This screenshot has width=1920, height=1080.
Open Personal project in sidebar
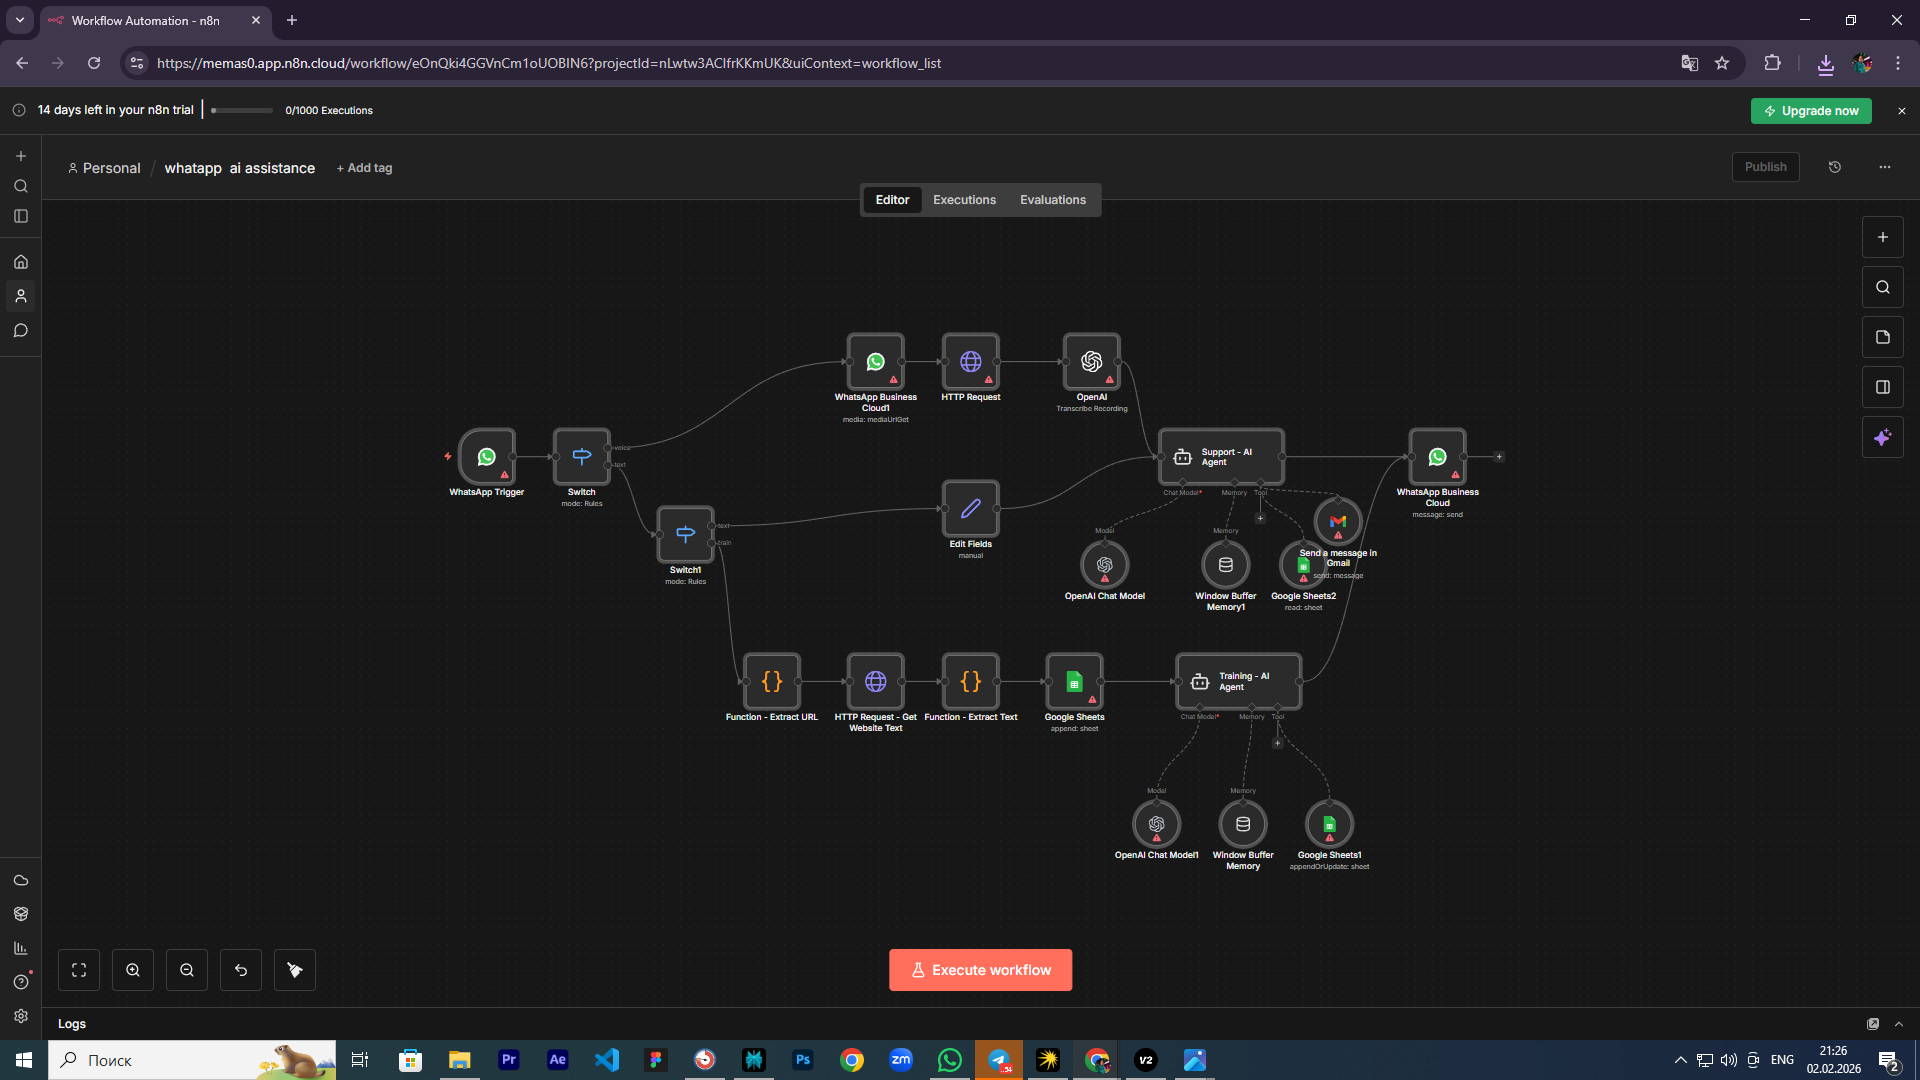[x=21, y=296]
